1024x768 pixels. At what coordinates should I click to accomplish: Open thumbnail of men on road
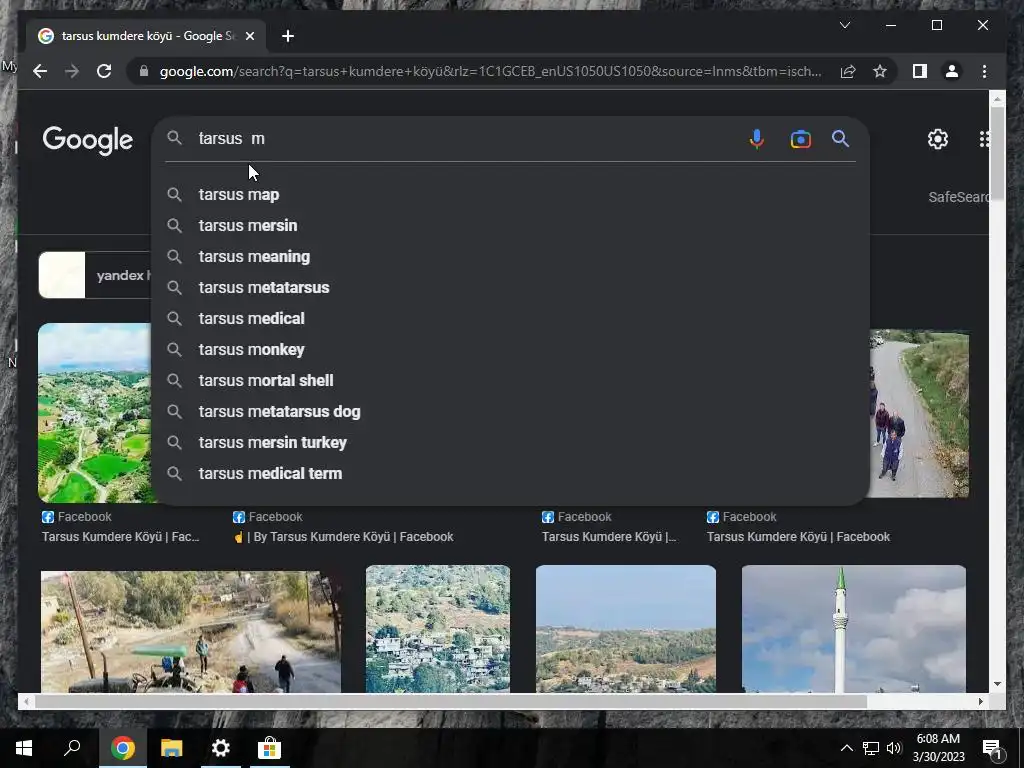(919, 413)
